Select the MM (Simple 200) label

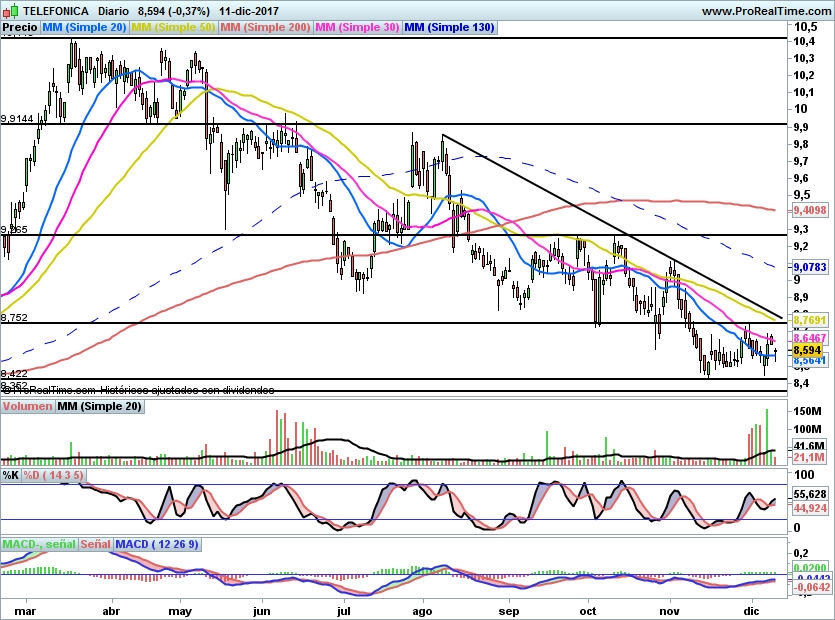point(265,27)
